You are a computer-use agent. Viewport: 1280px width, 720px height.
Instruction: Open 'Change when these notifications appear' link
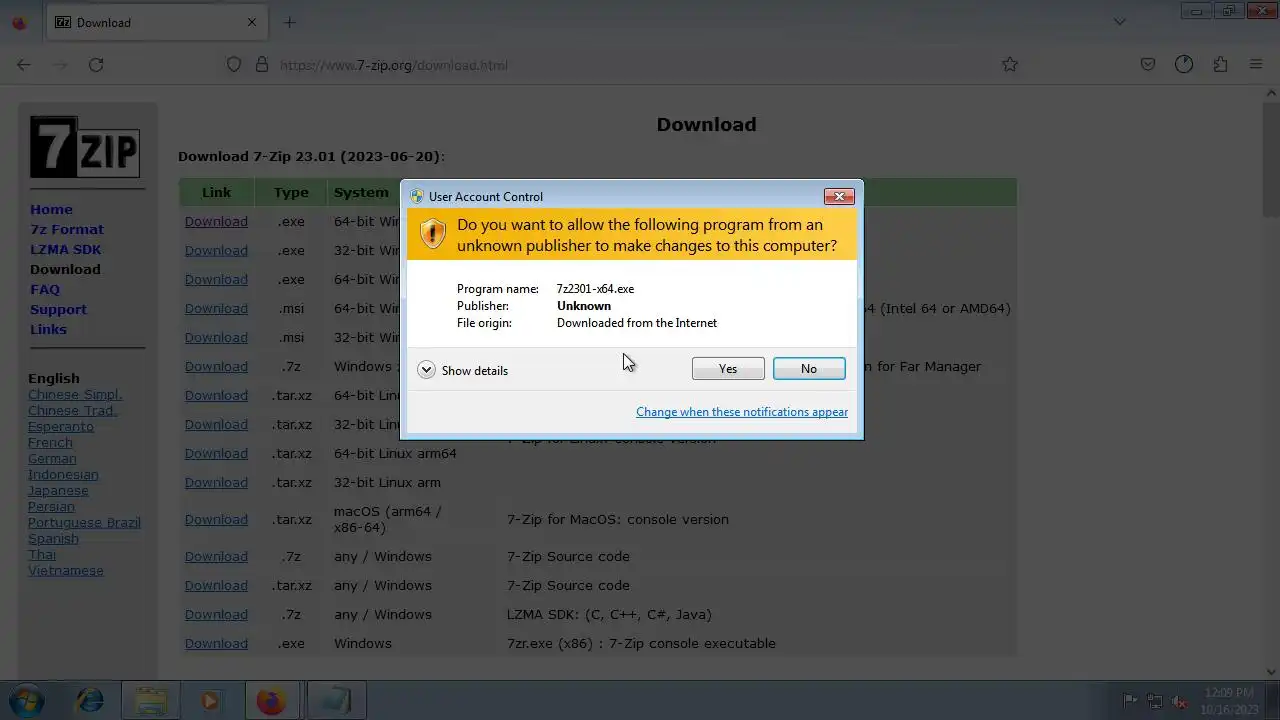(742, 412)
